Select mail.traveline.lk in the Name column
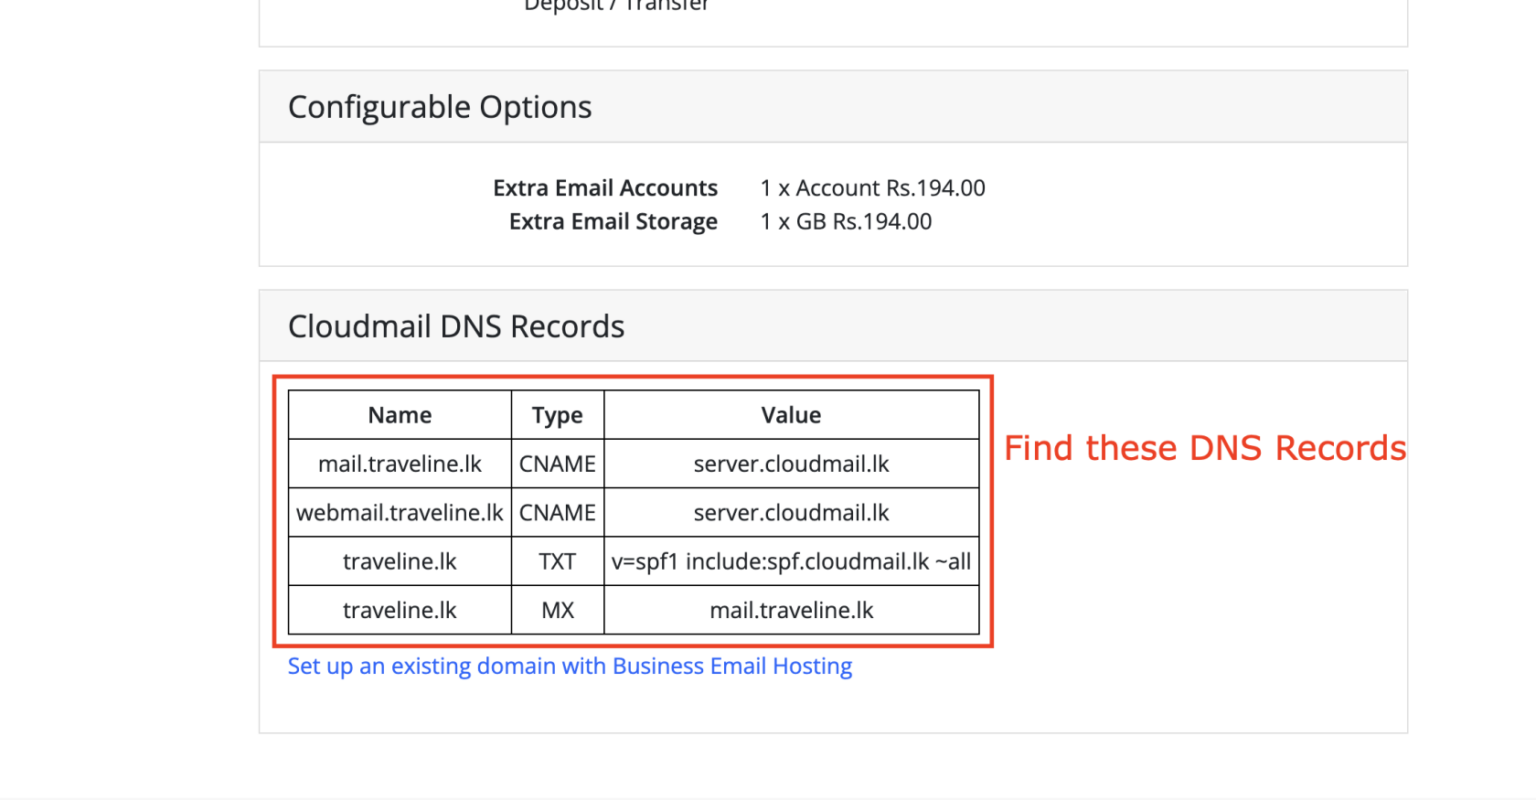The height and width of the screenshot is (800, 1536). 399,464
